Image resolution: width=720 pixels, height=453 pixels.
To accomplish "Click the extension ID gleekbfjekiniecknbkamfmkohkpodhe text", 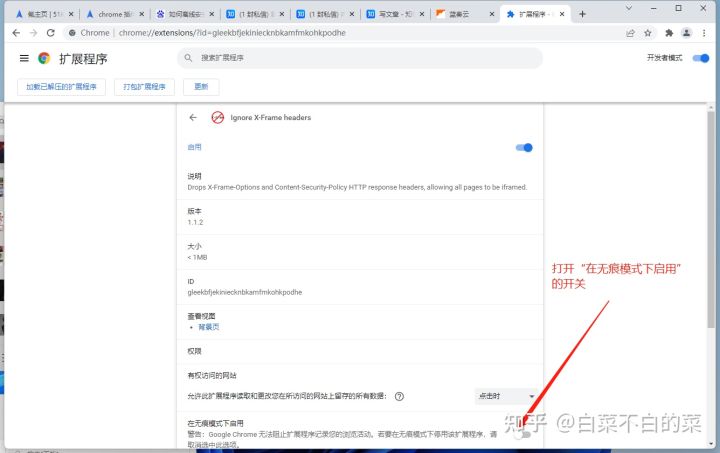I will pos(245,292).
